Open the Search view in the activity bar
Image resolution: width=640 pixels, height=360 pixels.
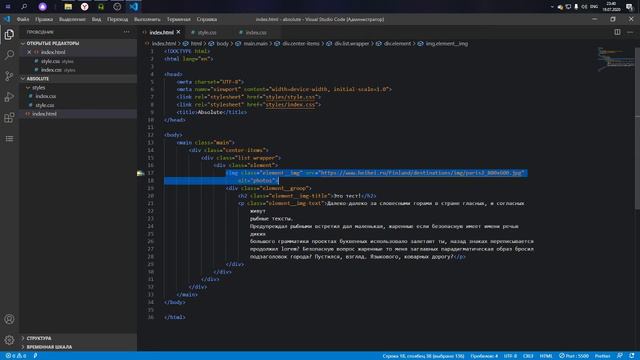click(x=9, y=55)
